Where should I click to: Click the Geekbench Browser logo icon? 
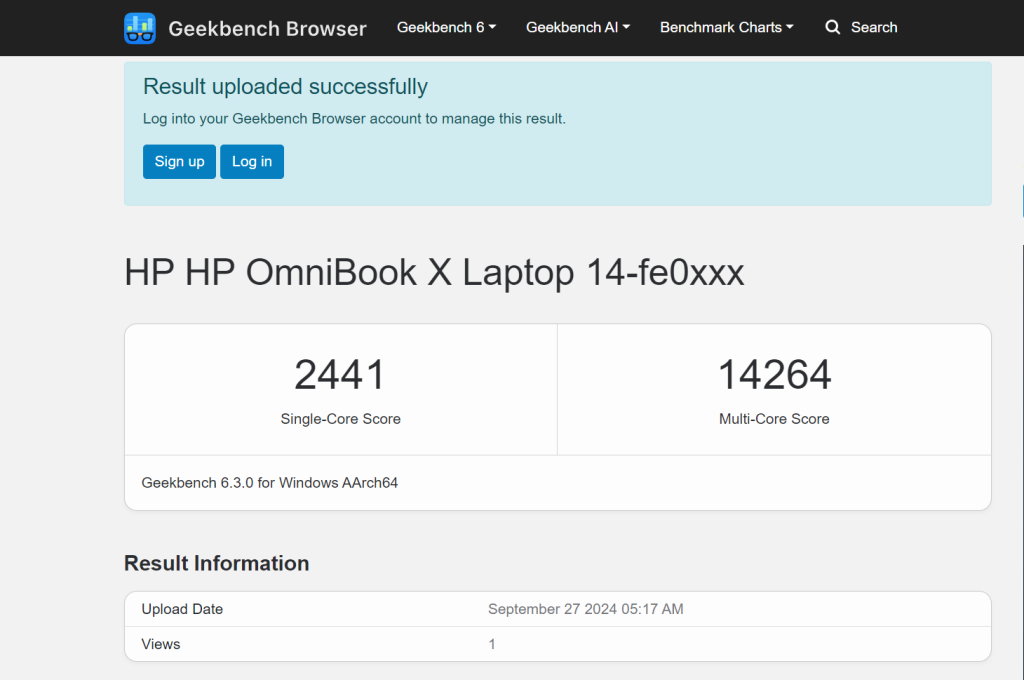(140, 28)
